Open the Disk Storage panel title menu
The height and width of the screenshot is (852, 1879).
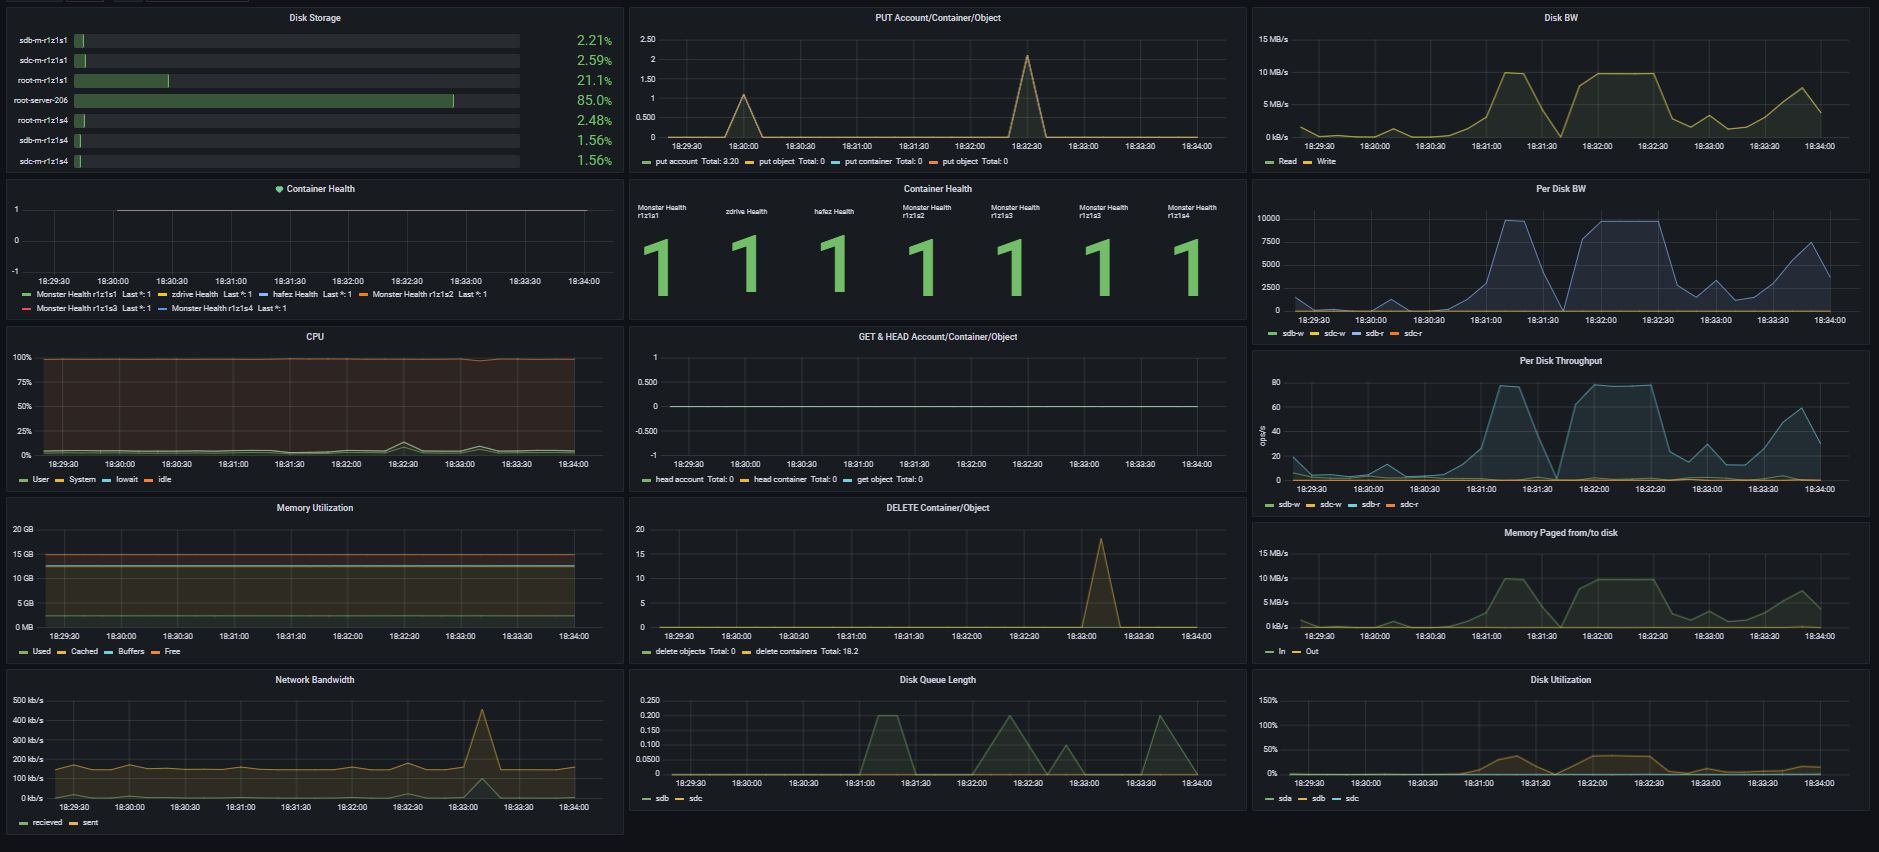pos(315,18)
